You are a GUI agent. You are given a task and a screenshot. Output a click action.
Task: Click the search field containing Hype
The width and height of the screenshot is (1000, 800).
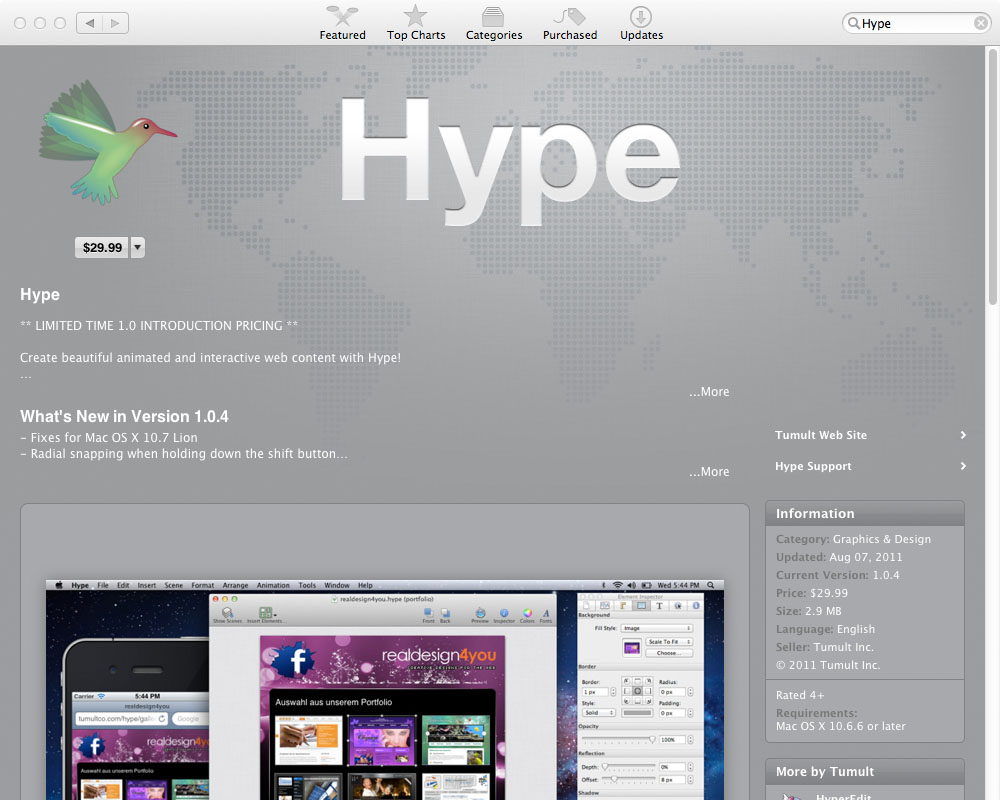point(916,24)
